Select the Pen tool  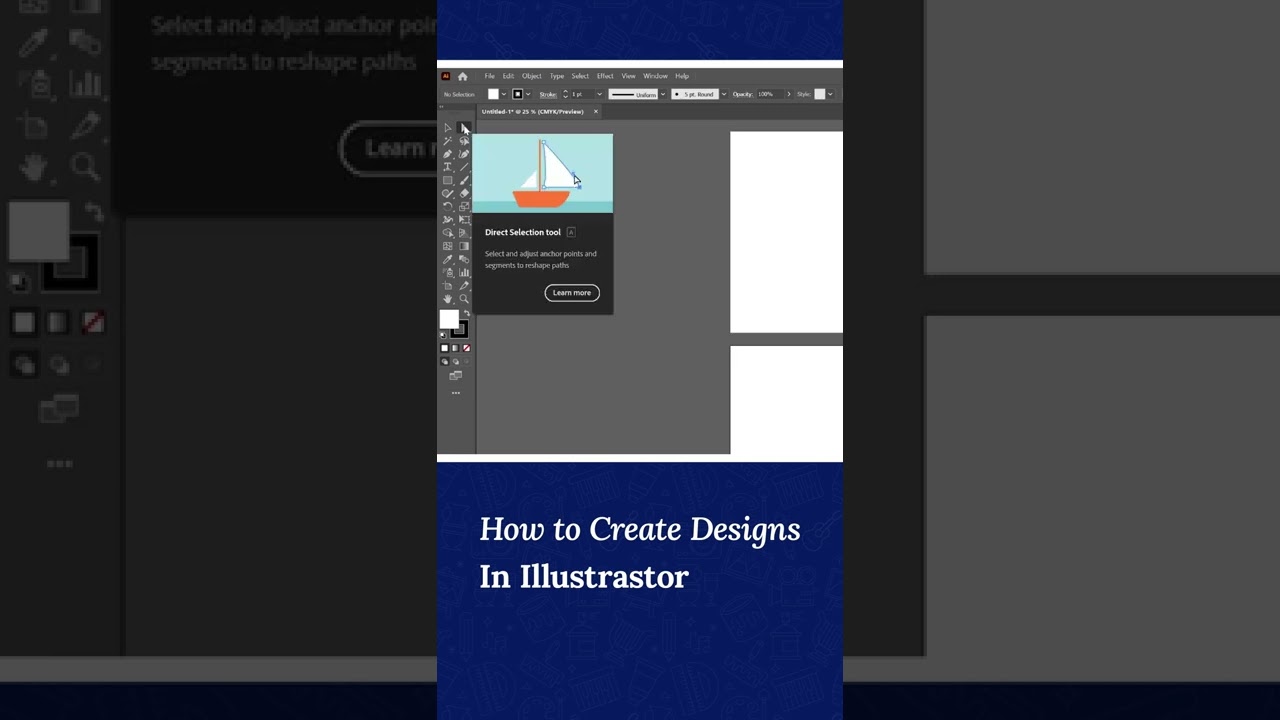click(x=448, y=154)
